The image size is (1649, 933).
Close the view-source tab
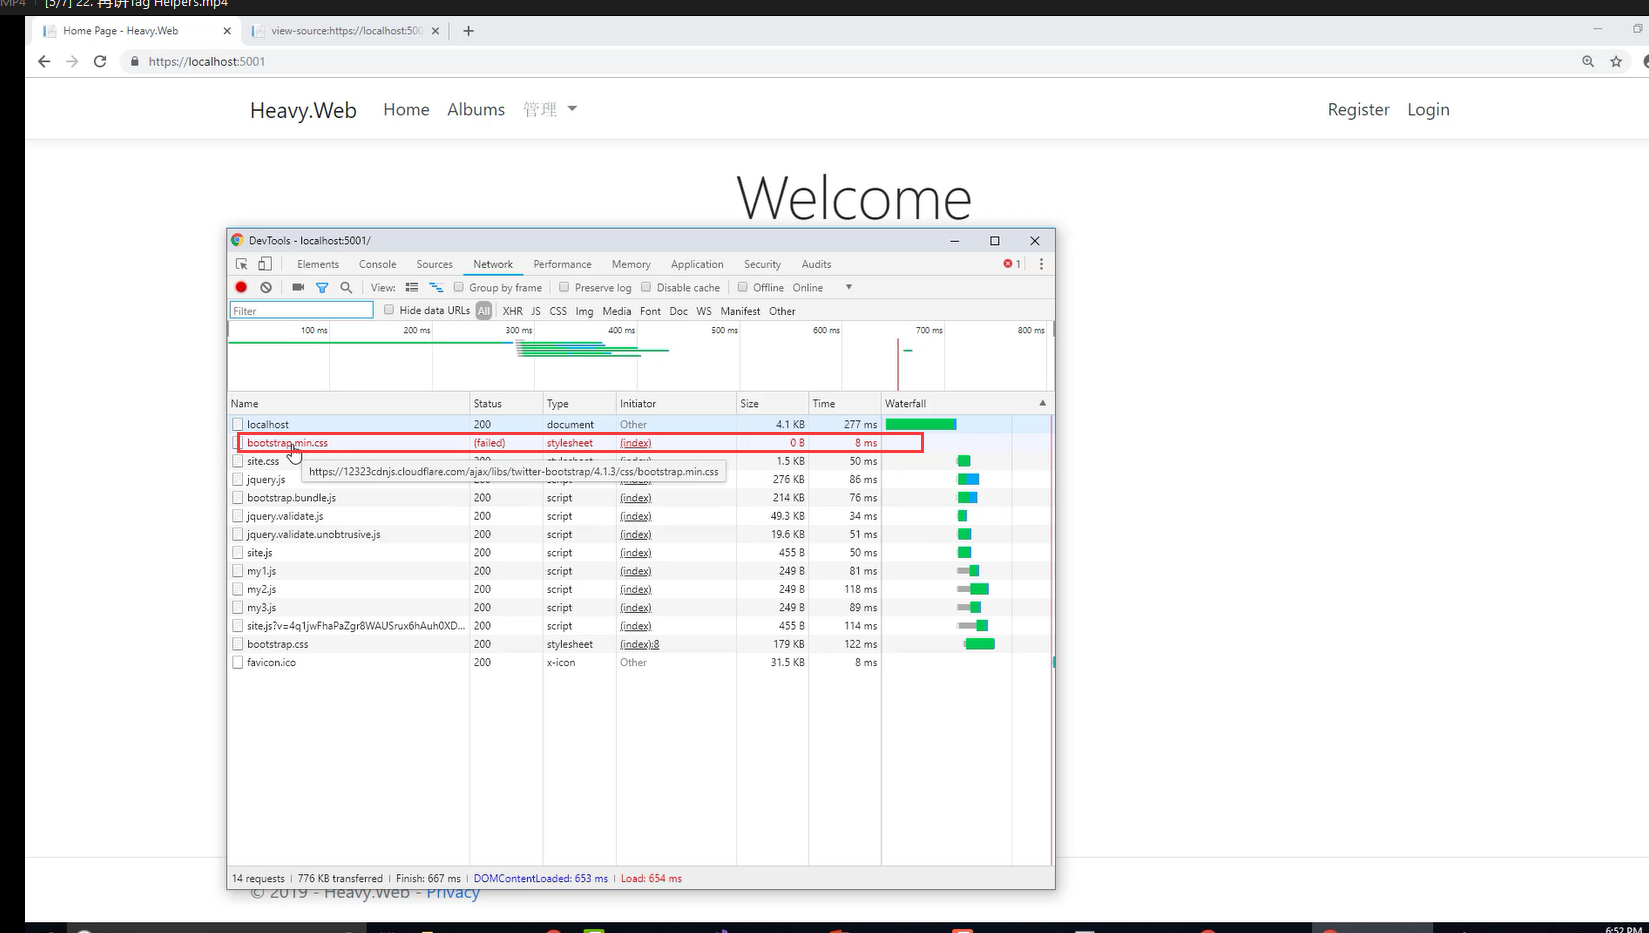coord(435,31)
